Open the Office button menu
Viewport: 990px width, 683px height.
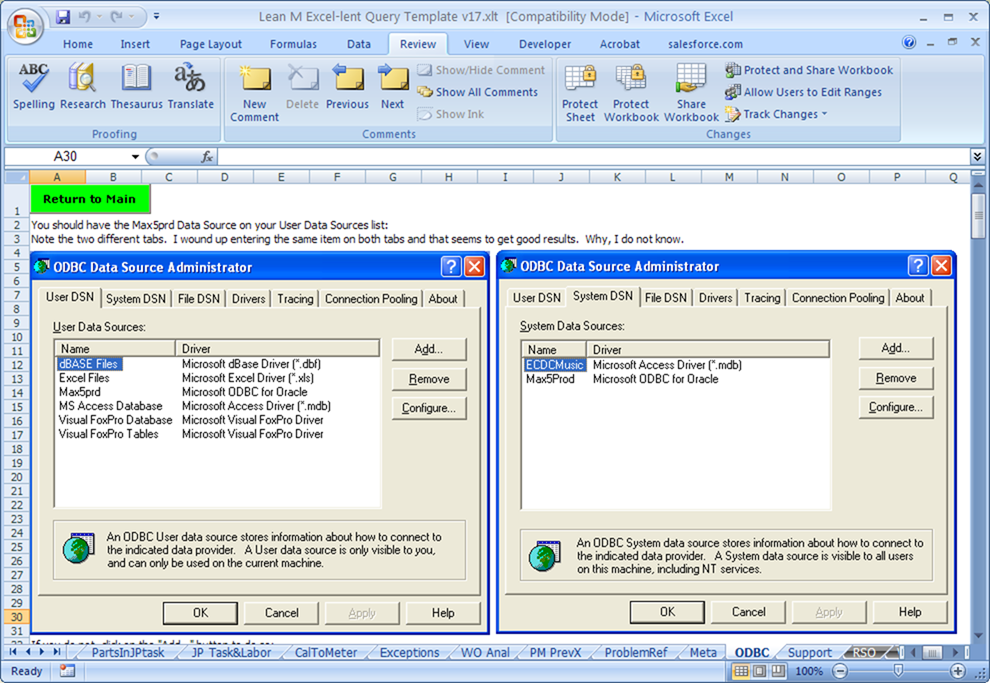pyautogui.click(x=25, y=26)
